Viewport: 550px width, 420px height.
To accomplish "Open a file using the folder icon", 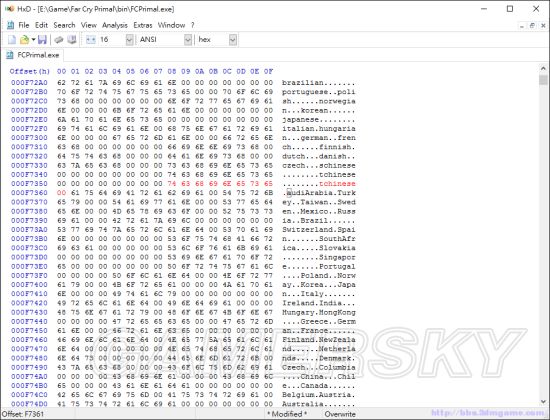I will 24,40.
